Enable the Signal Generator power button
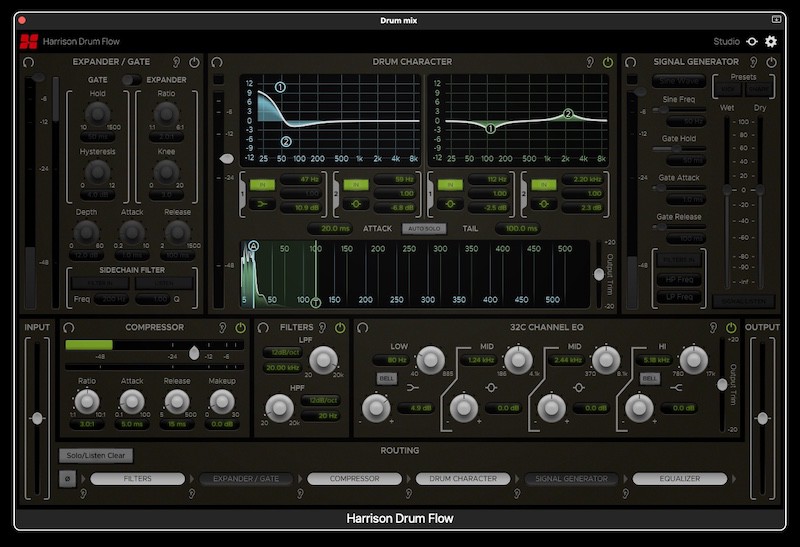Viewport: 800px width, 547px height. (x=771, y=62)
